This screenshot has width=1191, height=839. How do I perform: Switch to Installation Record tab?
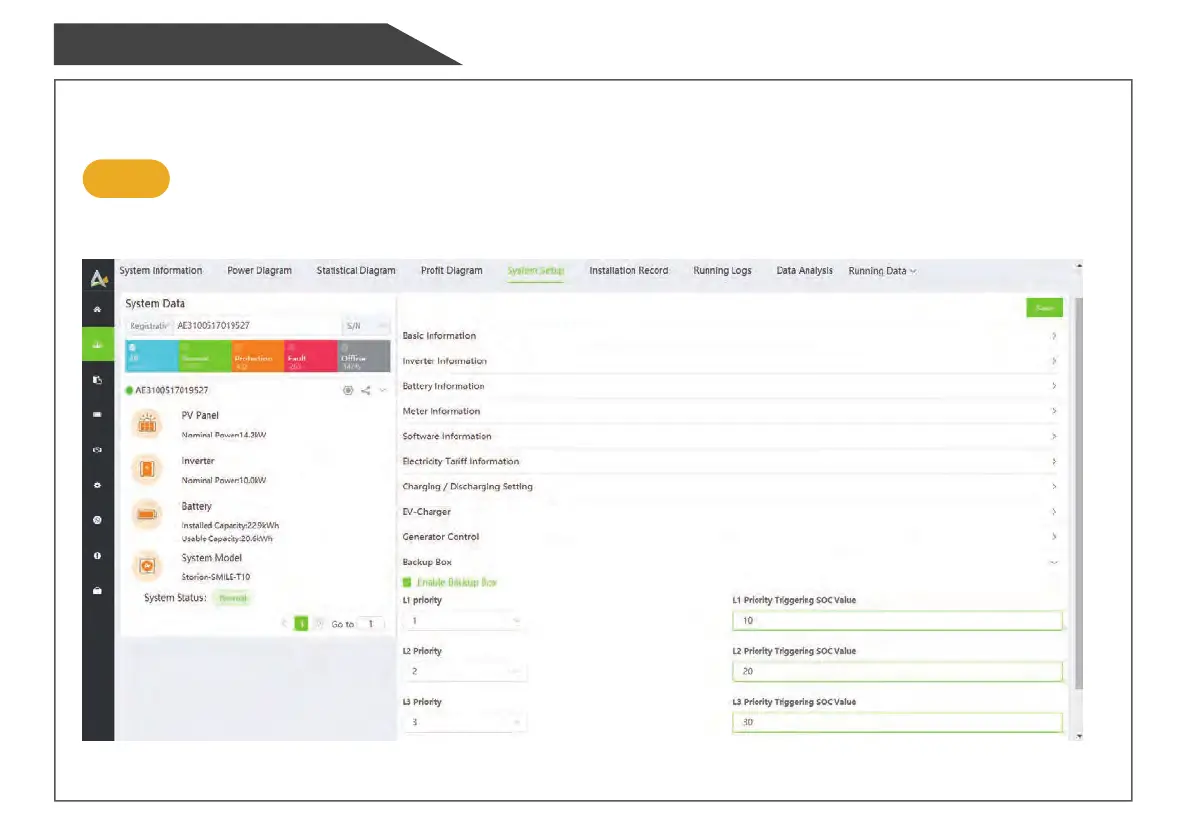628,270
